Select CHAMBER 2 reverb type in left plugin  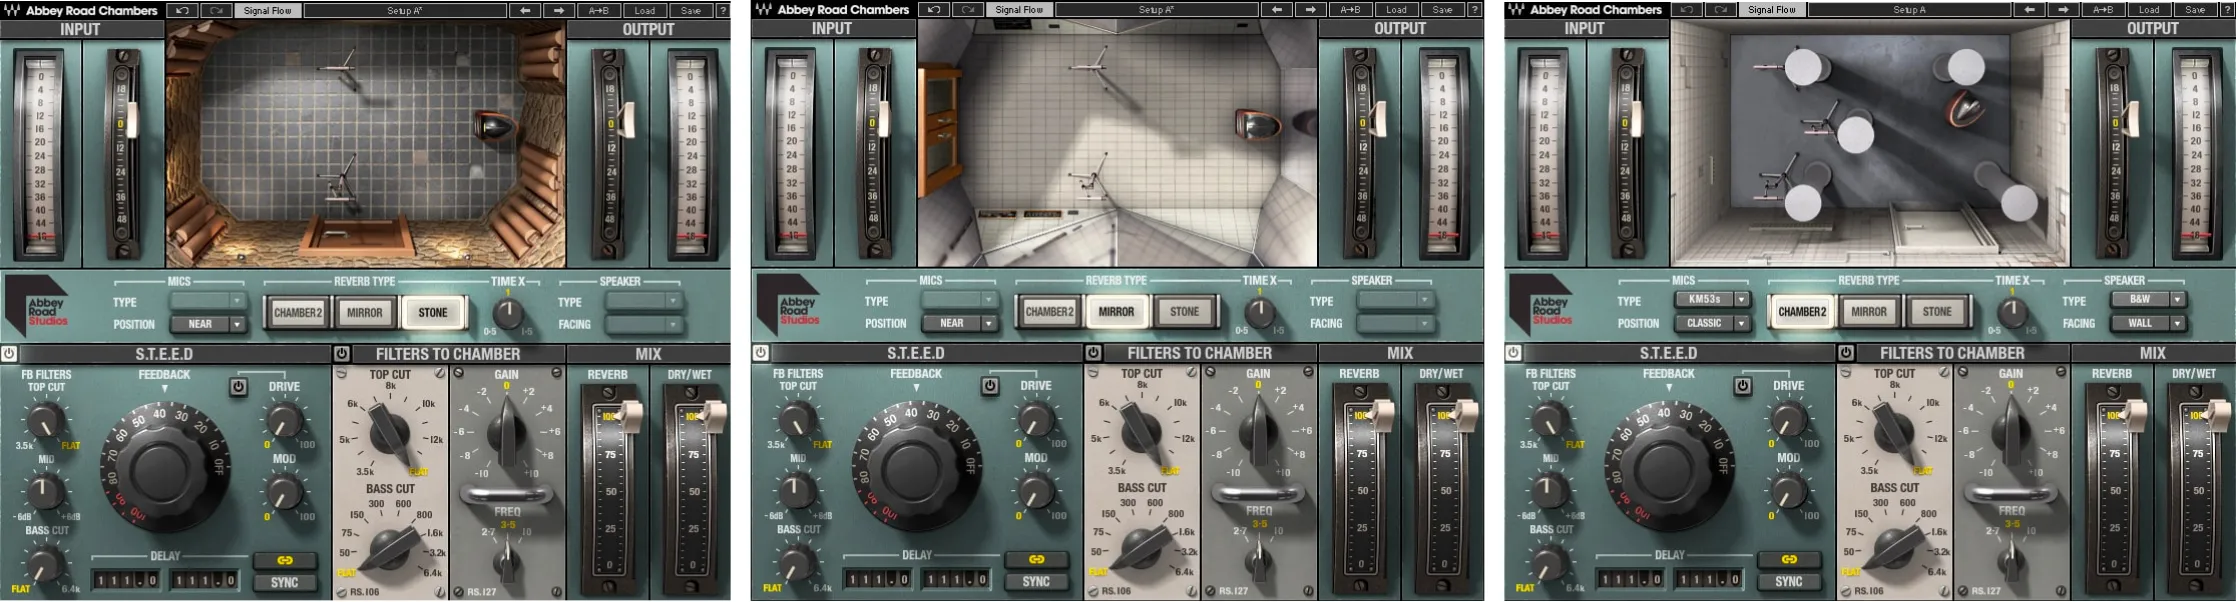(x=298, y=313)
